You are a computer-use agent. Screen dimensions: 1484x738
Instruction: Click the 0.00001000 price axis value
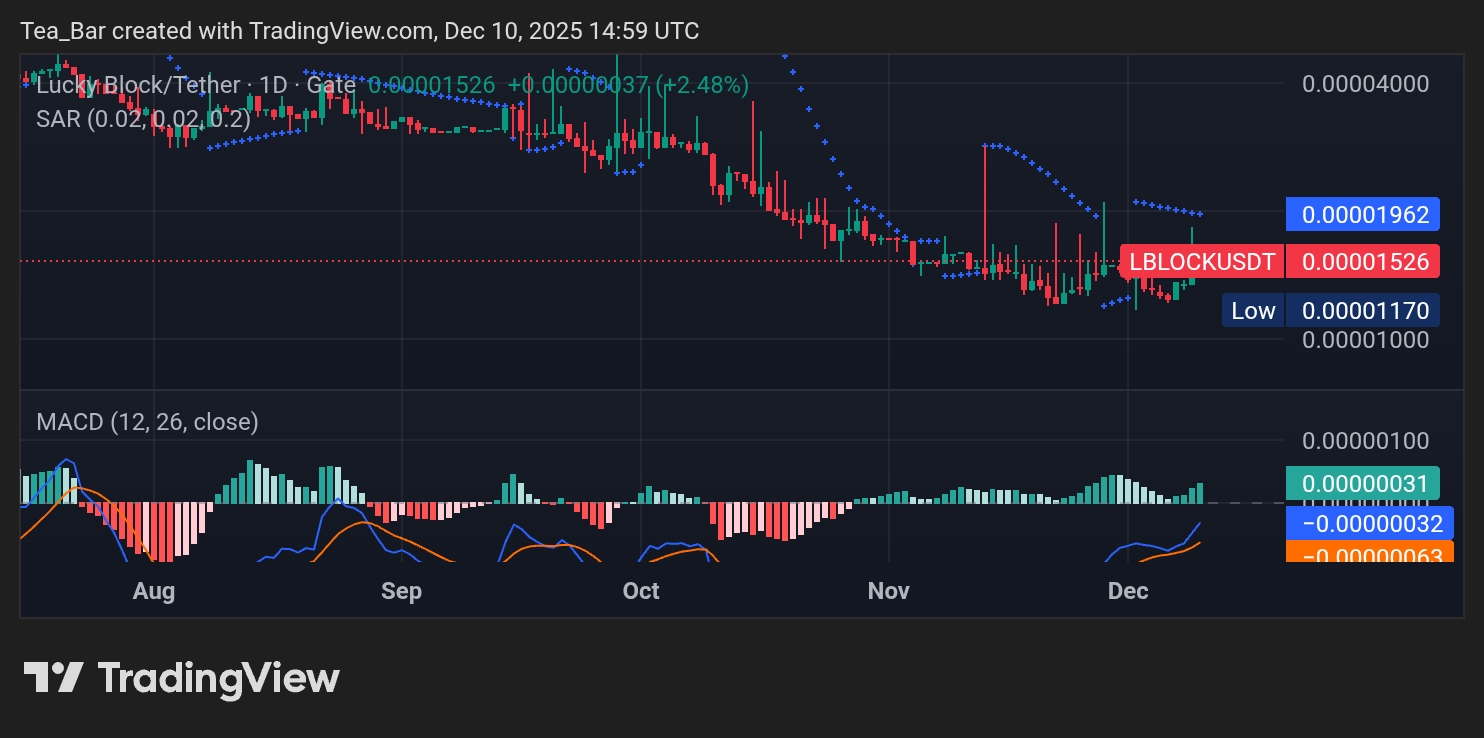[1365, 339]
